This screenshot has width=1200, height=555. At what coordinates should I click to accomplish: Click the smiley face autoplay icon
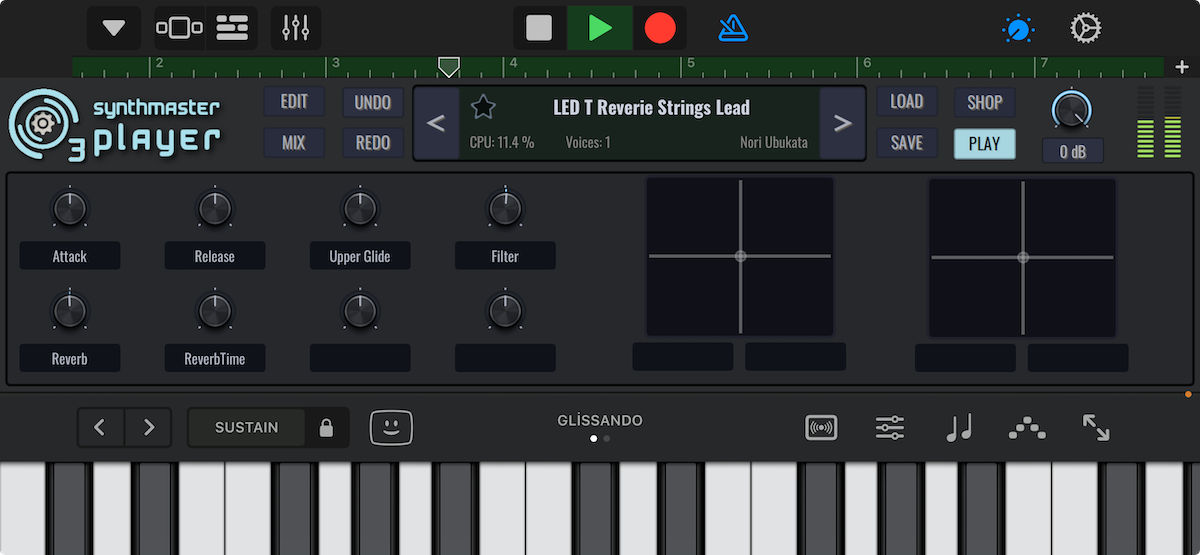(x=391, y=428)
